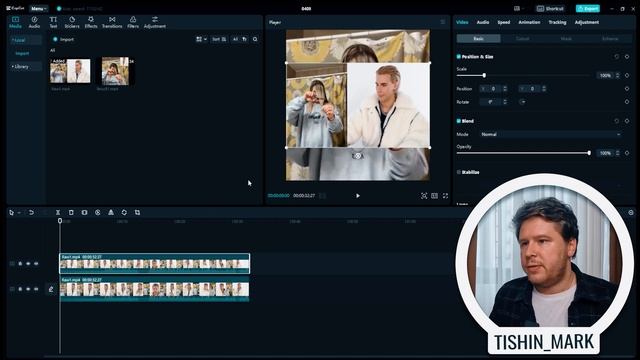Add a keyframe for Opacity
The width and height of the screenshot is (640, 360).
pos(627,153)
